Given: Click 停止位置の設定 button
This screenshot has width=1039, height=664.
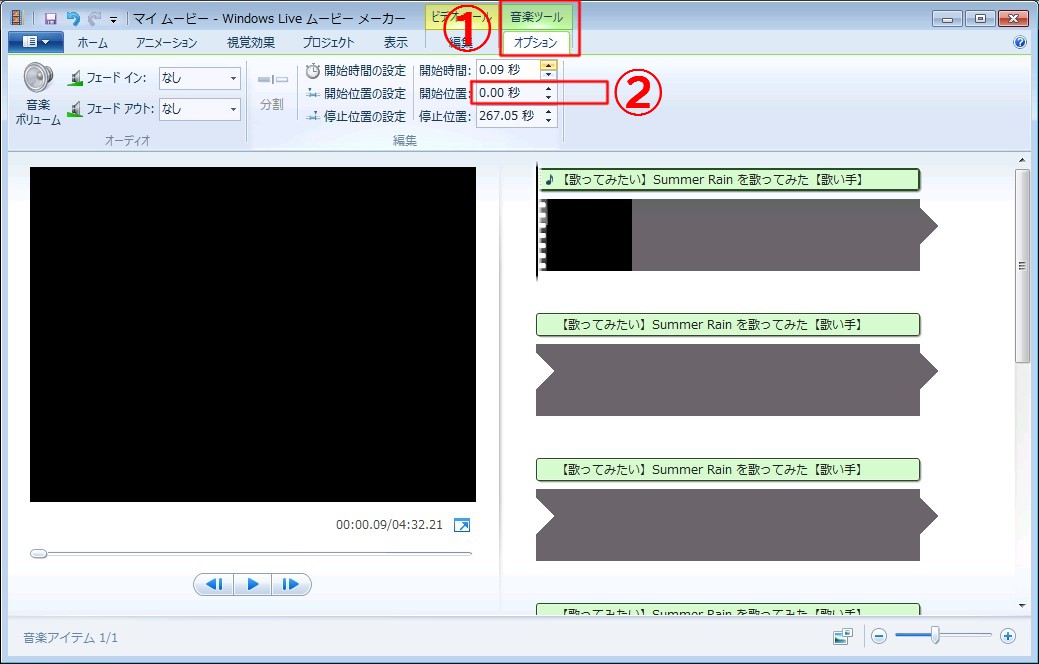Looking at the screenshot, I should (x=356, y=116).
